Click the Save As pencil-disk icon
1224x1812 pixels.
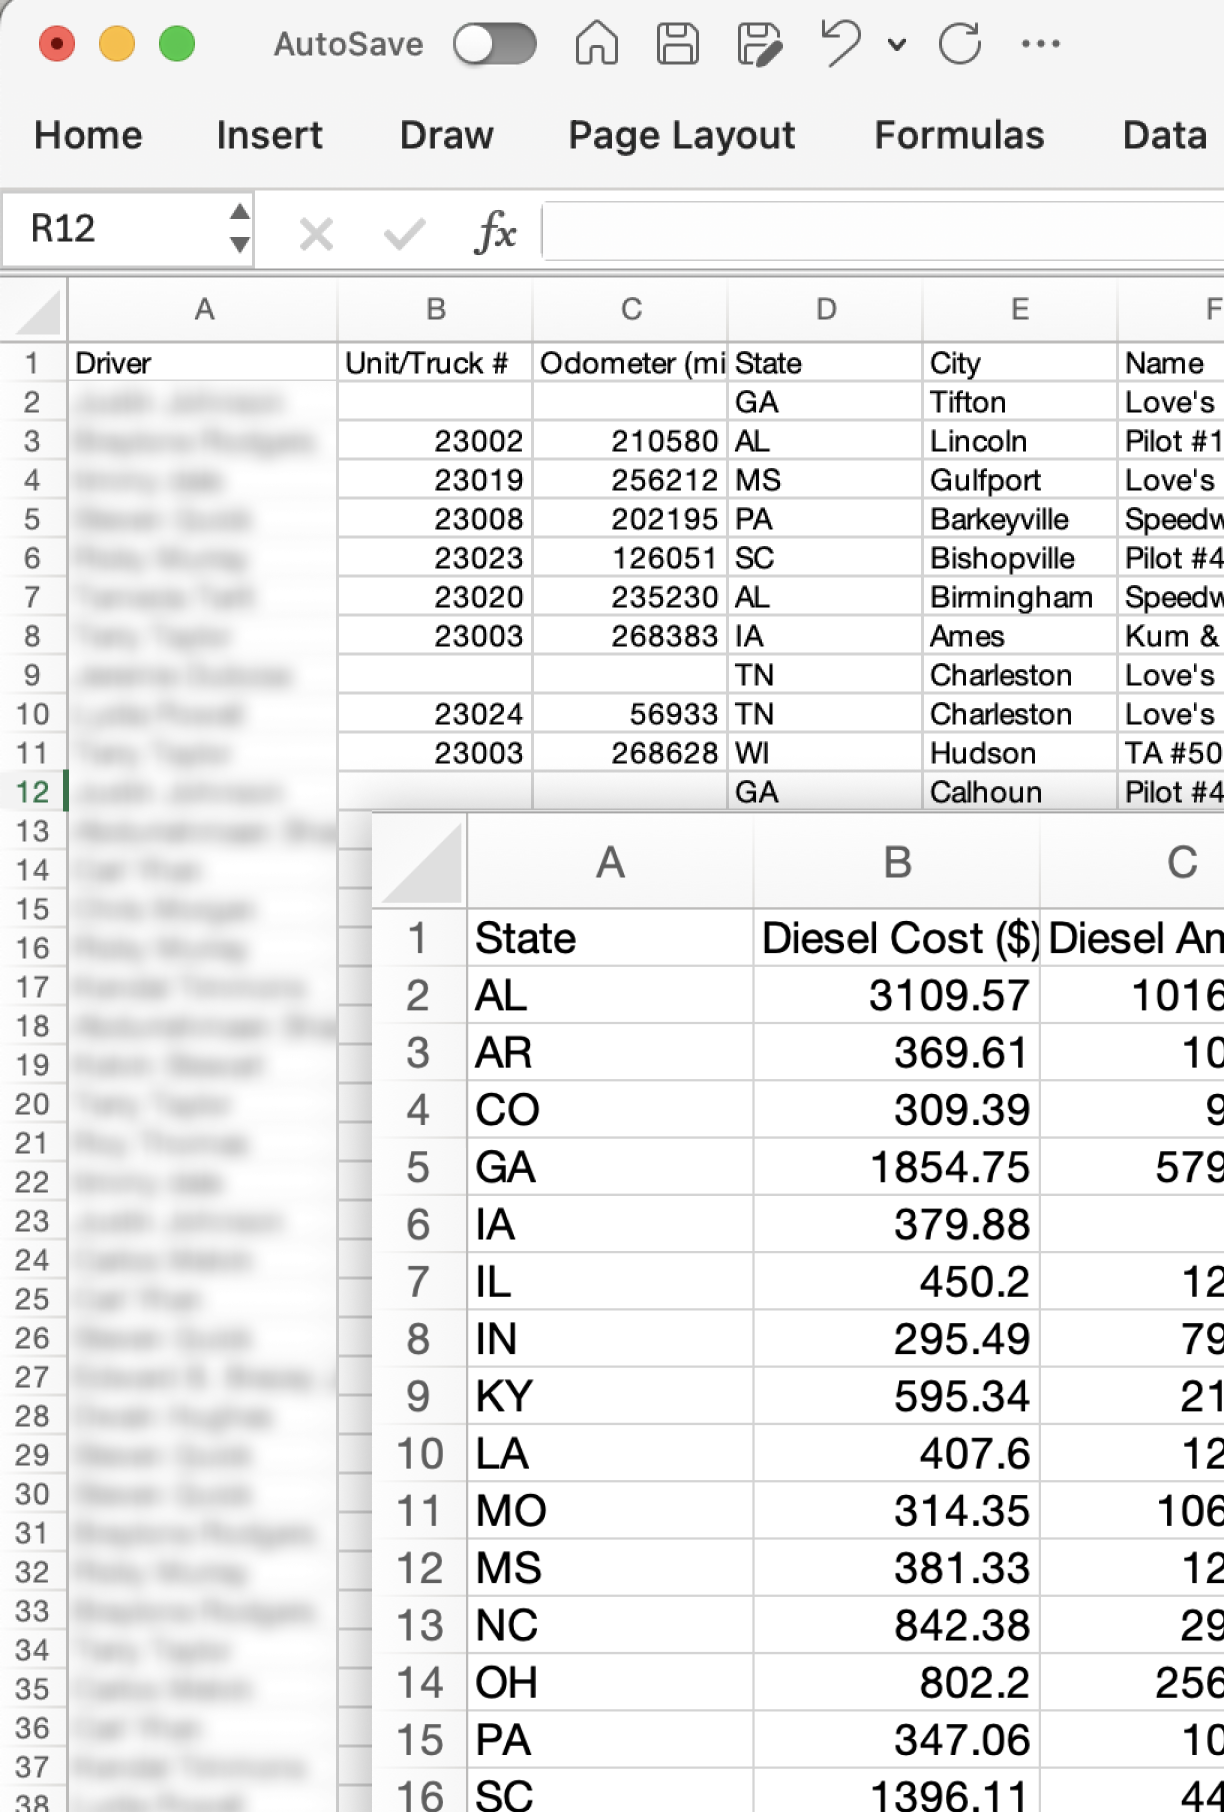[758, 44]
